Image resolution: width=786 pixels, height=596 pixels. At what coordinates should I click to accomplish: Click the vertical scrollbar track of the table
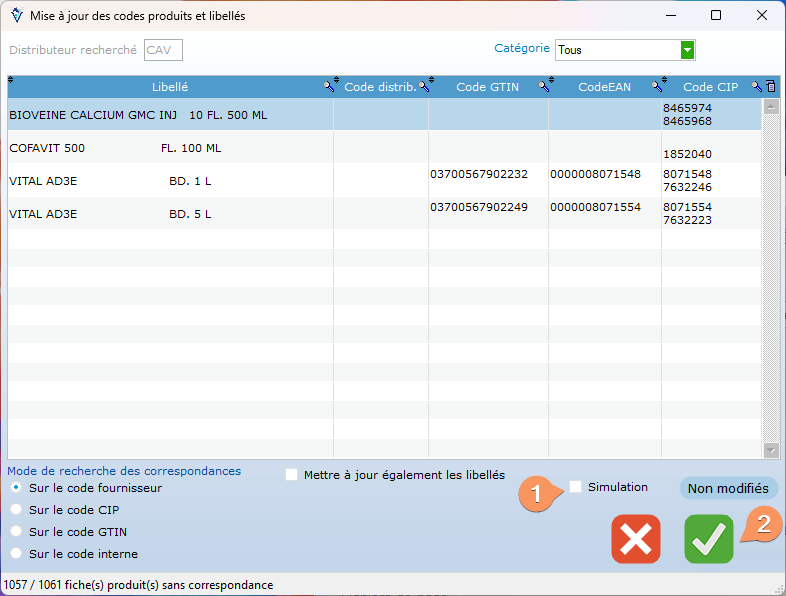point(771,278)
